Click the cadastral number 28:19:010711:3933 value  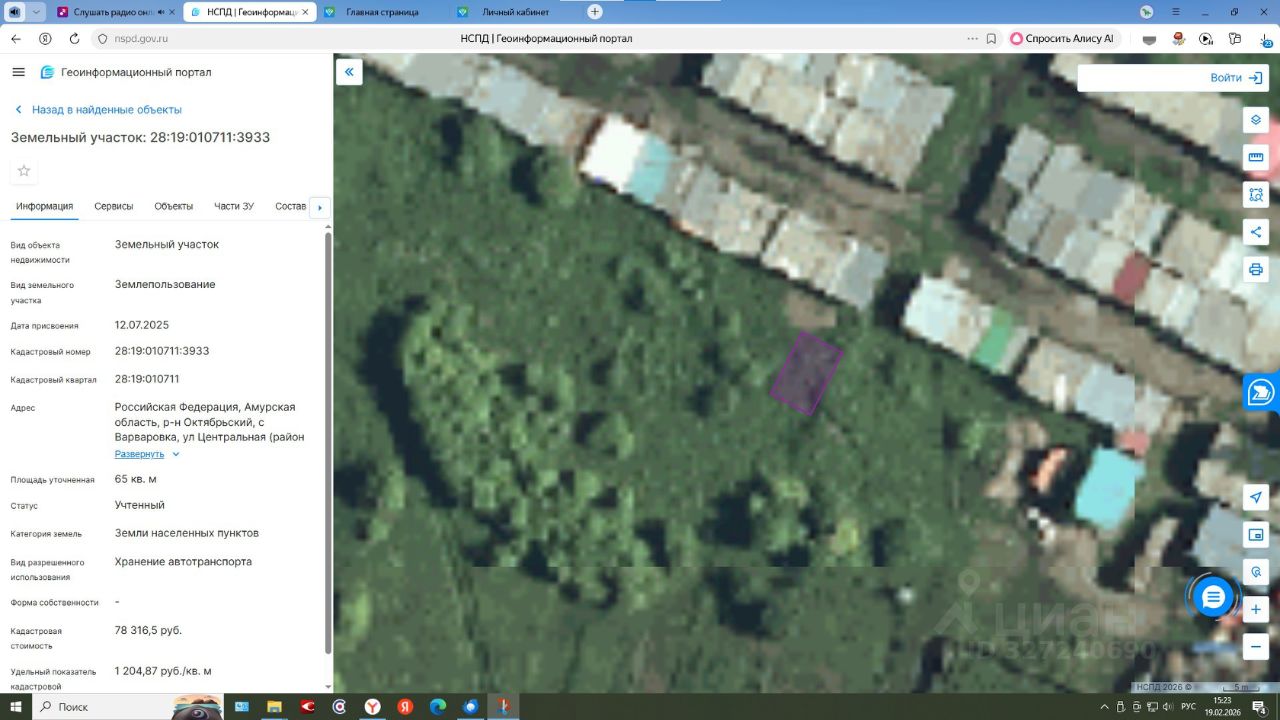[x=162, y=351]
